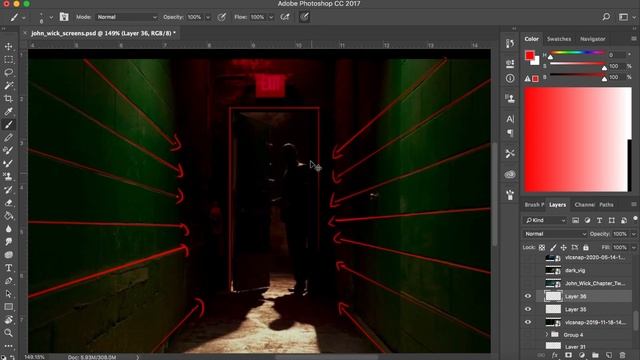Open Flow slider dropdown arrow

(x=271, y=17)
